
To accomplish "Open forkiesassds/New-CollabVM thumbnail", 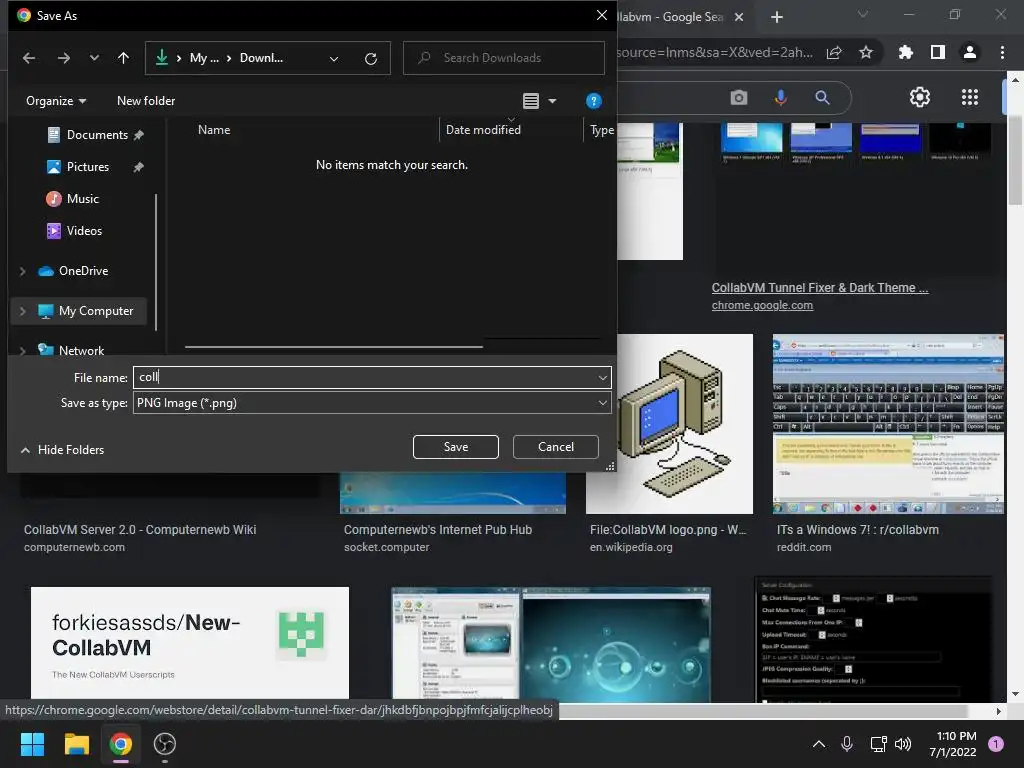I will click(189, 643).
